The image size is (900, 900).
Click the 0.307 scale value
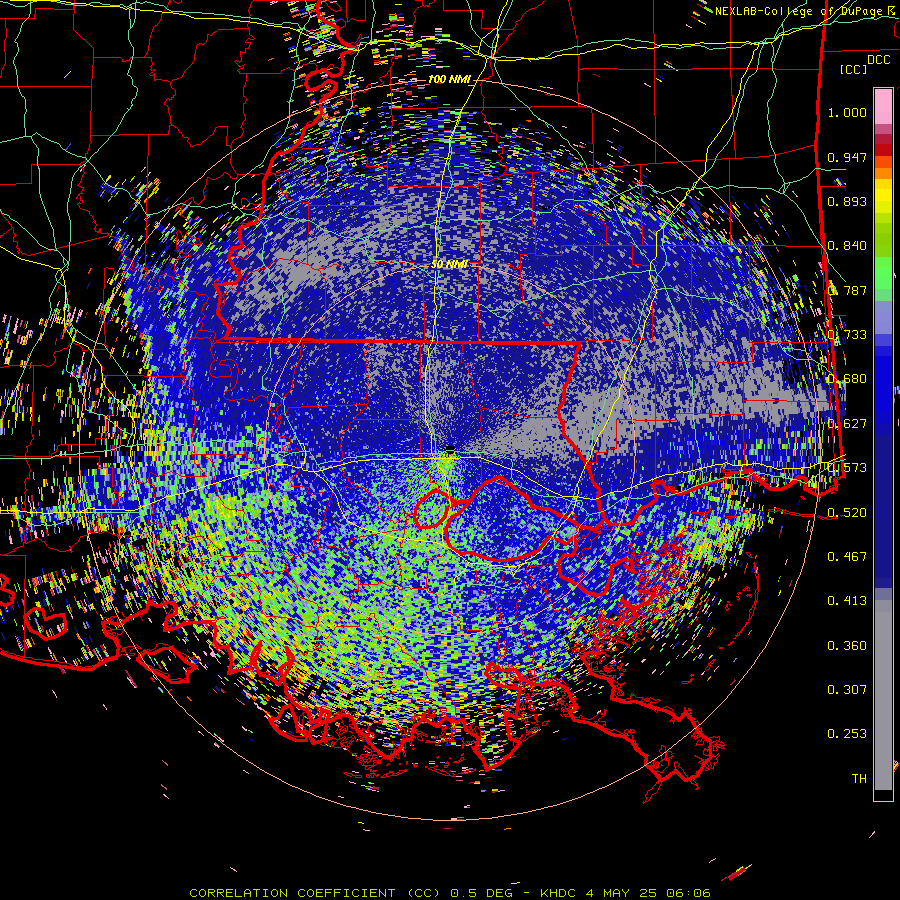click(x=847, y=690)
